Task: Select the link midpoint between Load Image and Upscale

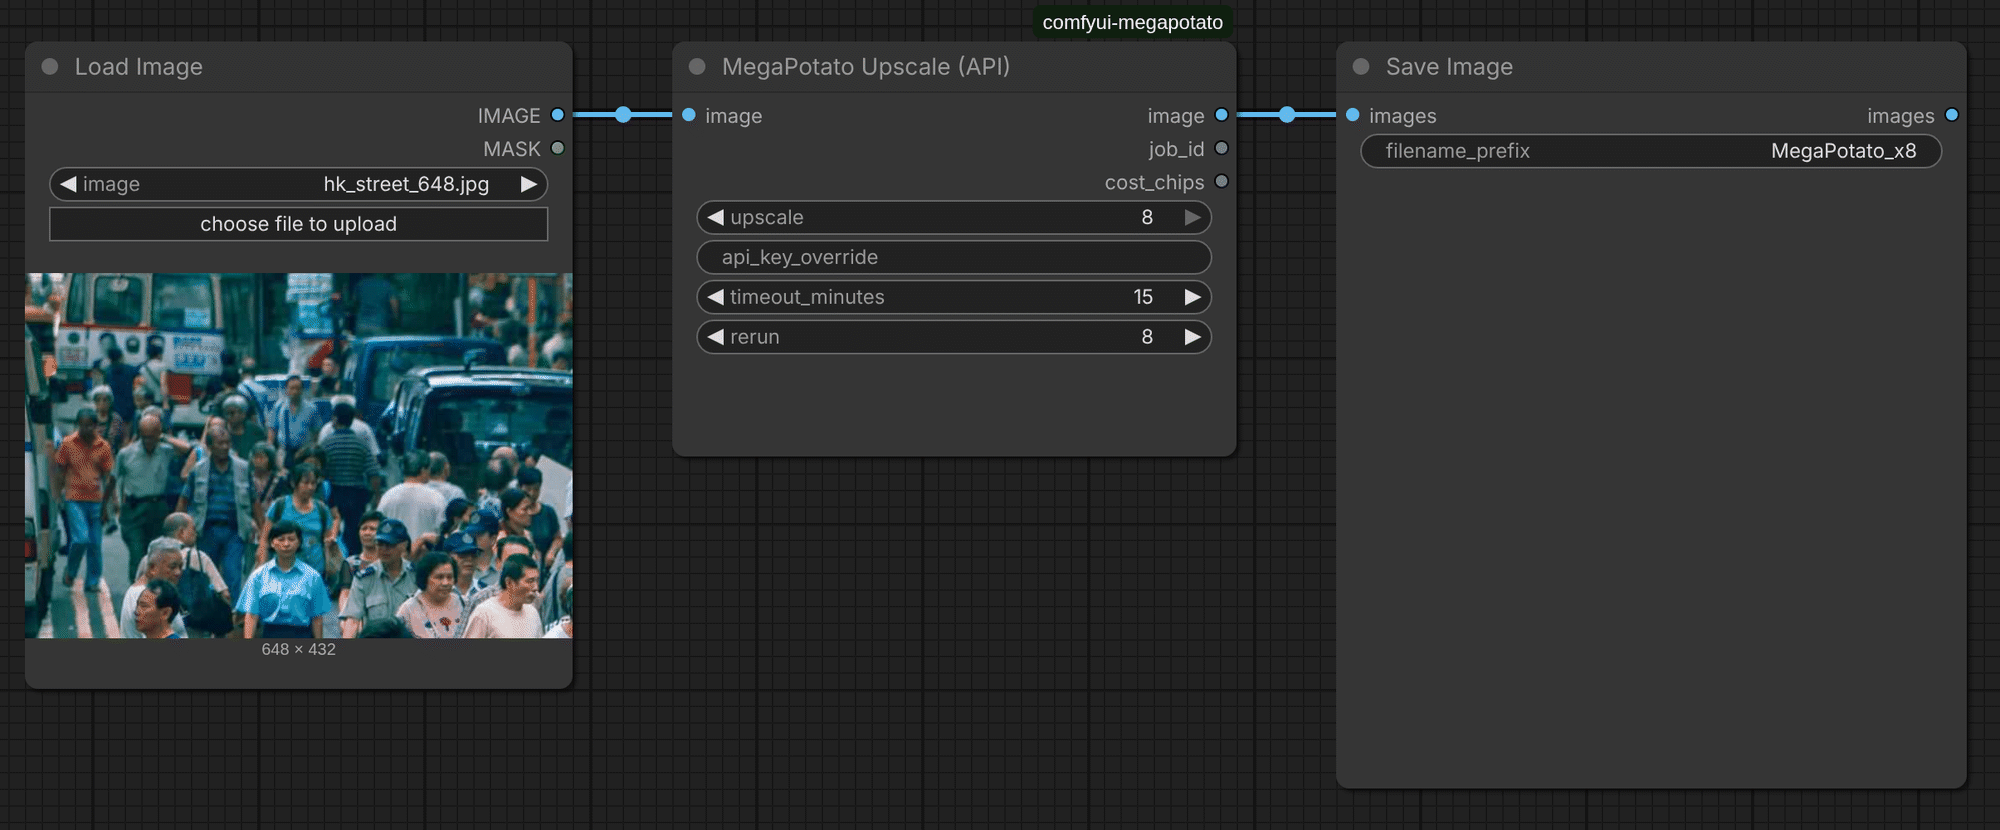Action: (623, 115)
